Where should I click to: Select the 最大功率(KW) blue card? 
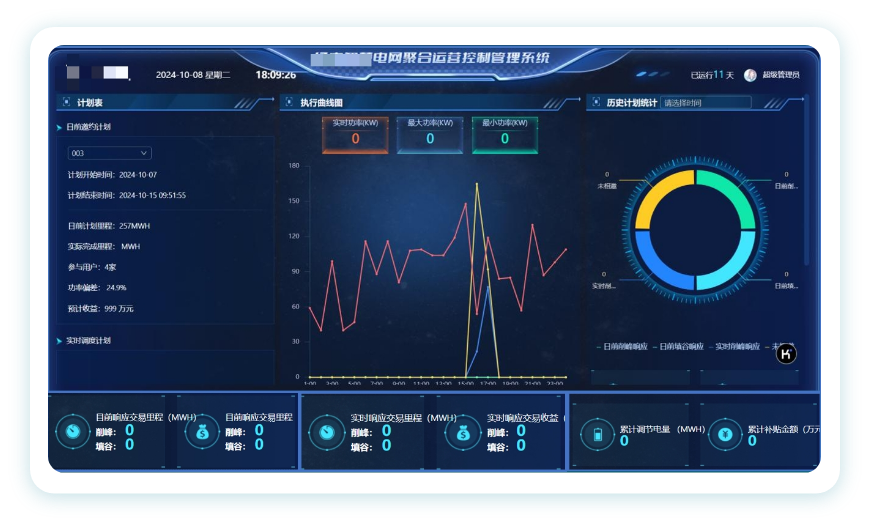coord(430,135)
